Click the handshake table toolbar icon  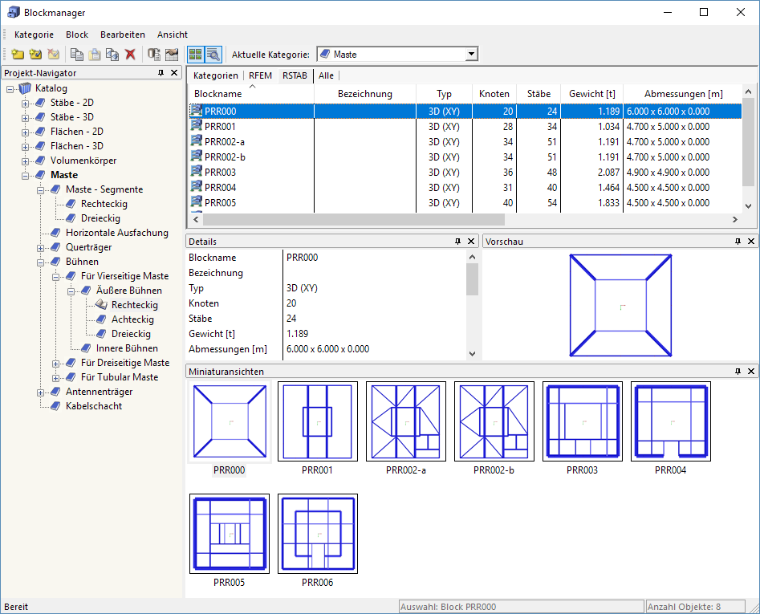tap(172, 54)
